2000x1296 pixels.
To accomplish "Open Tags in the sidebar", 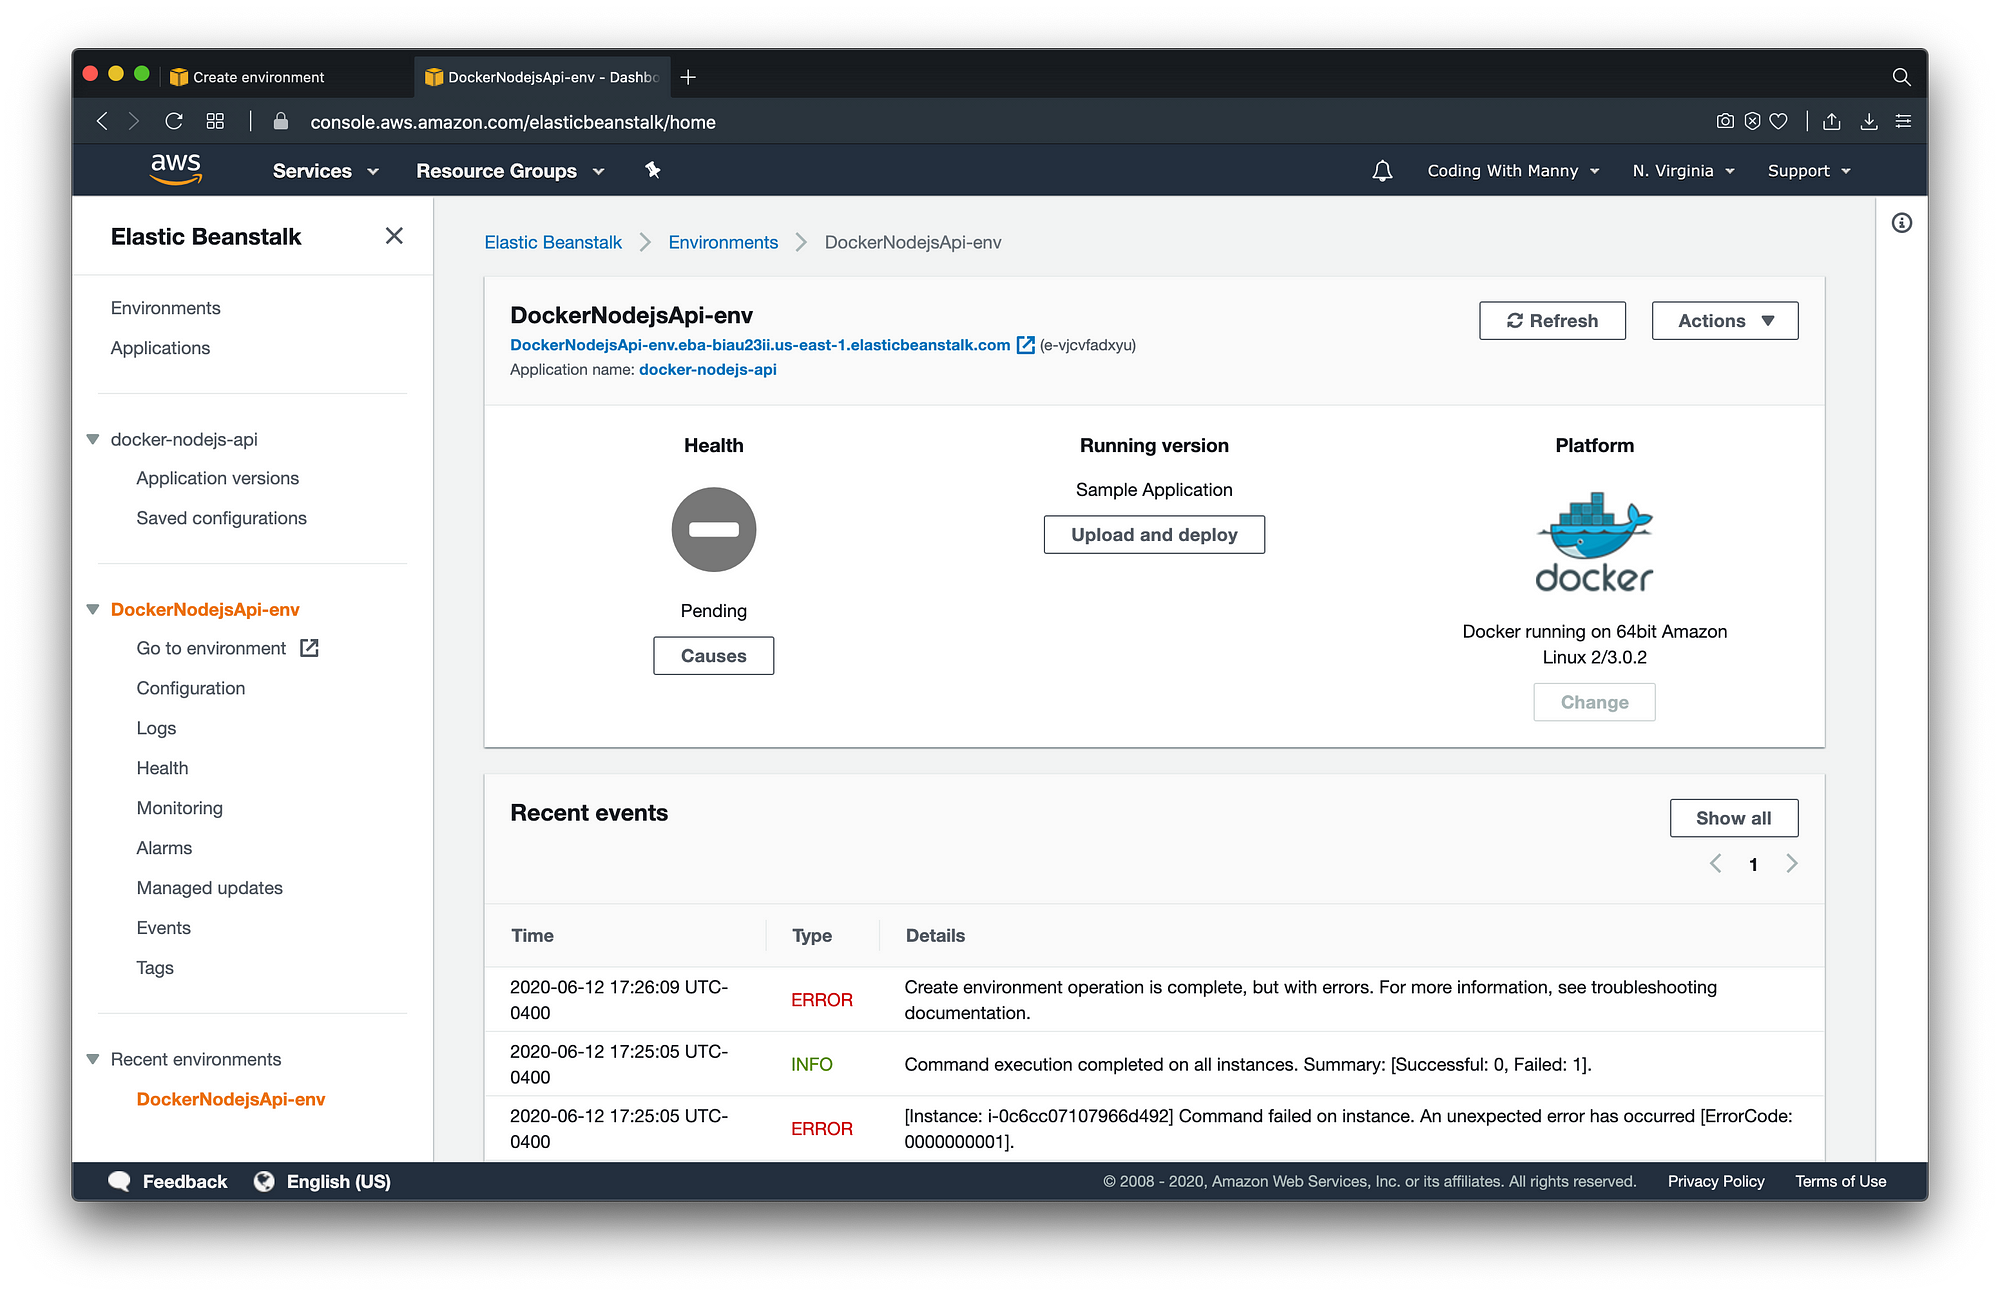I will pyautogui.click(x=155, y=968).
